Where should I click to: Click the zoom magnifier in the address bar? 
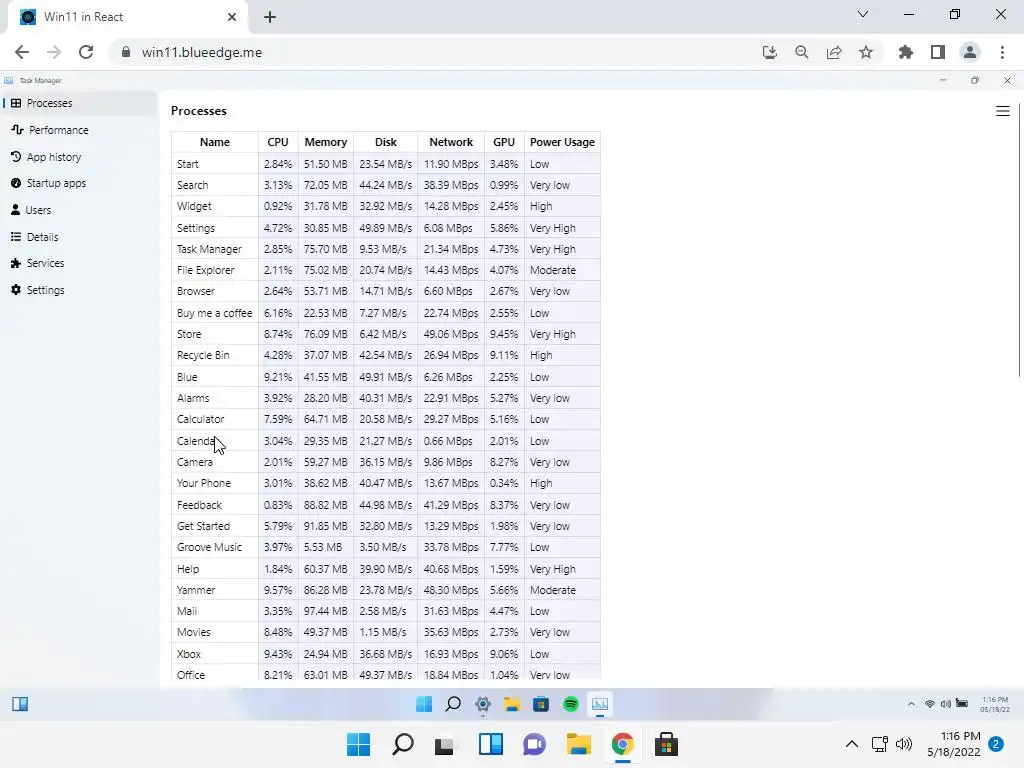click(802, 52)
